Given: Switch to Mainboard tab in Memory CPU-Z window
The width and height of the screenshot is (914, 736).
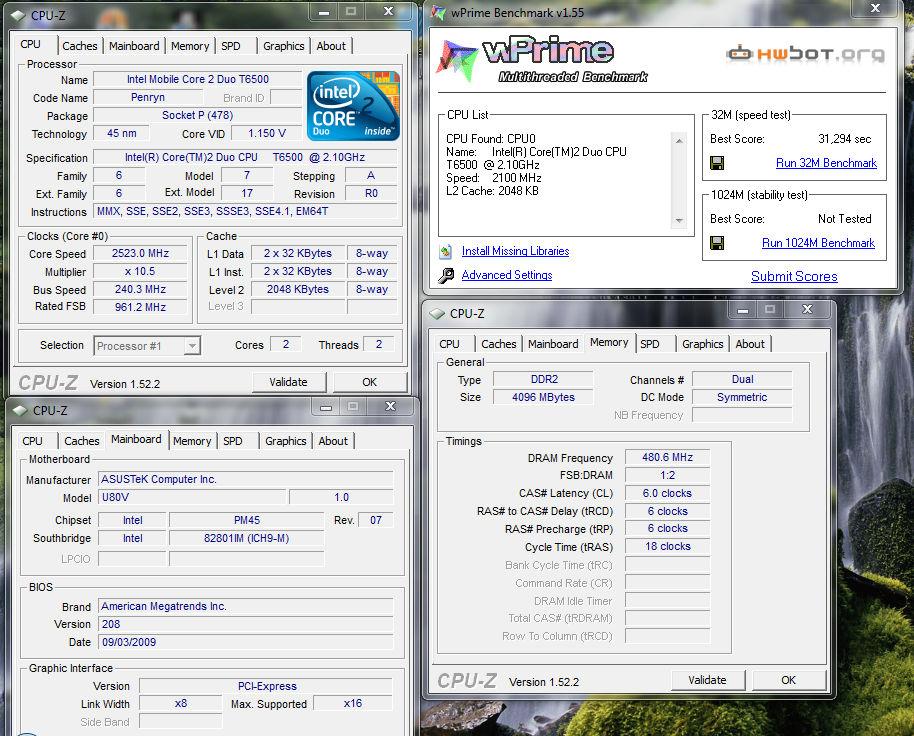Looking at the screenshot, I should click(x=553, y=344).
